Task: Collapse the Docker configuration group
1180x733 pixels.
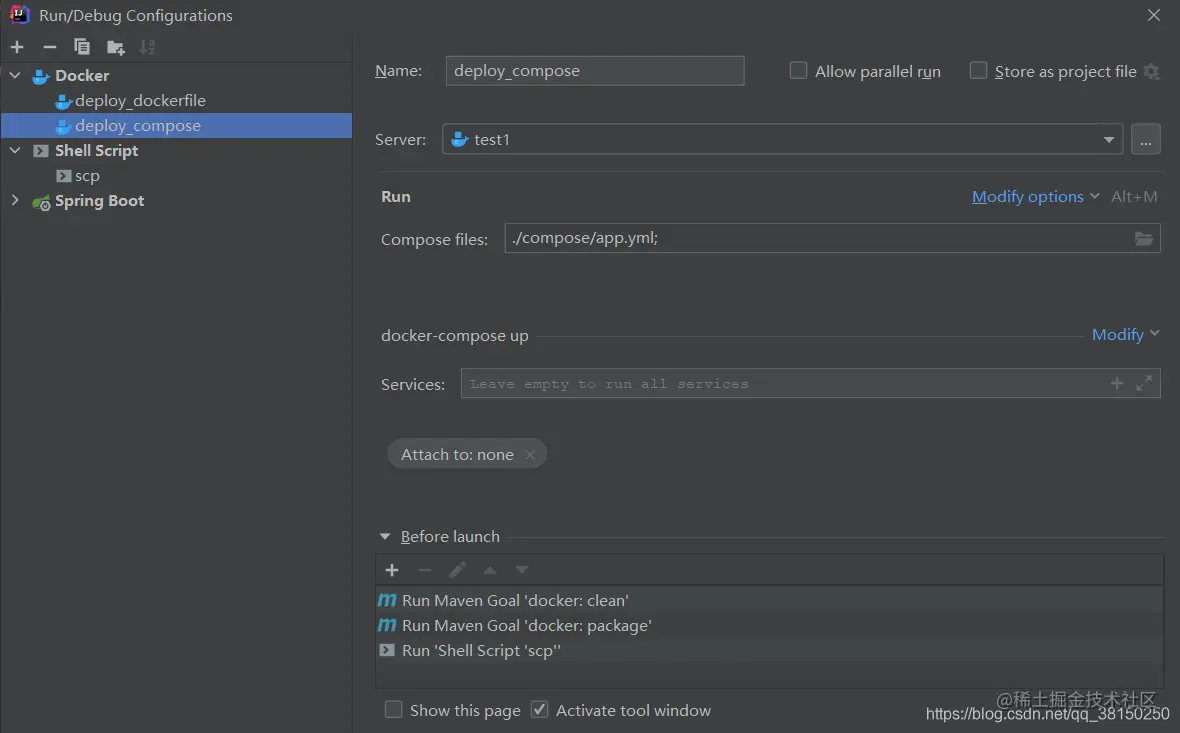Action: [15, 75]
